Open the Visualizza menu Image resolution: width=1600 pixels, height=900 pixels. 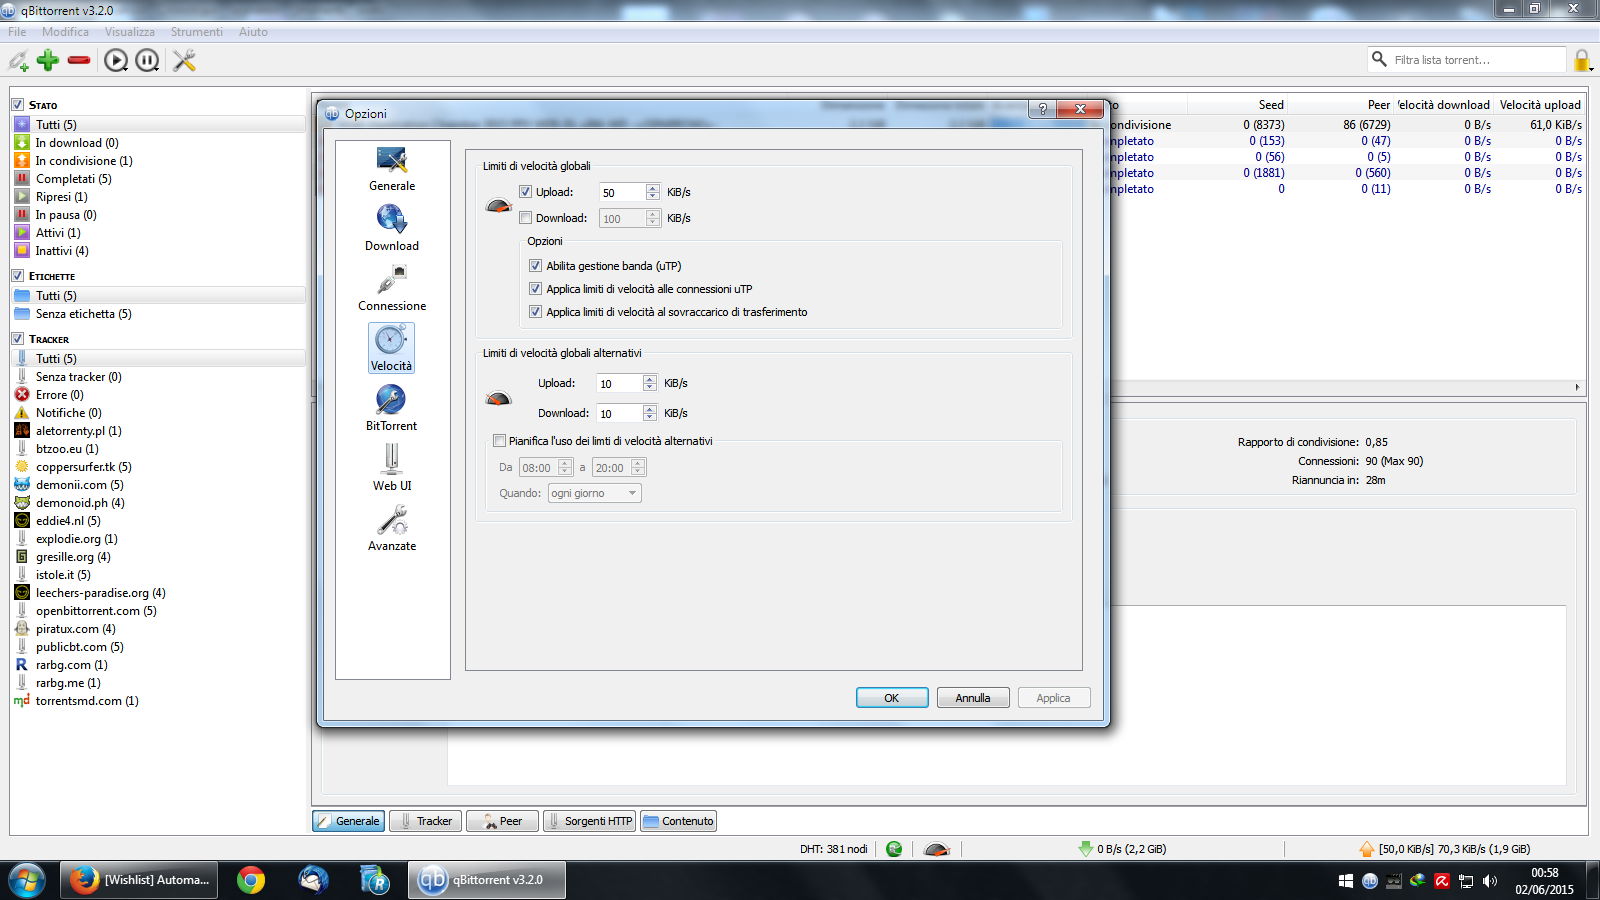pos(130,32)
